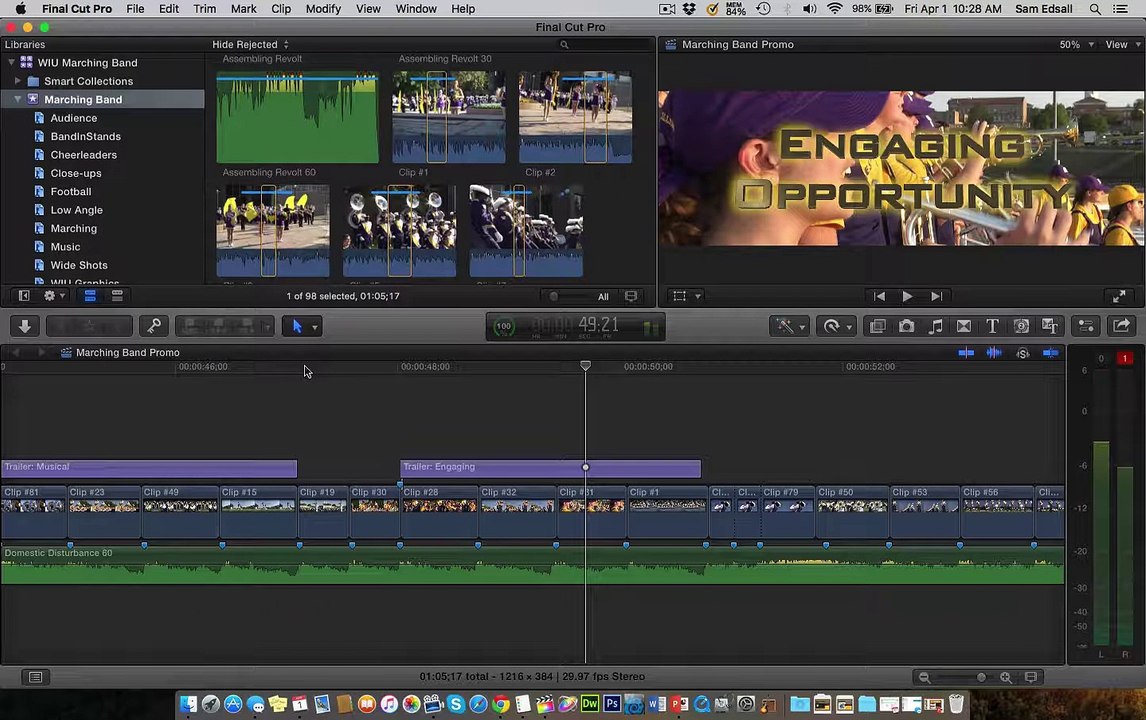Image resolution: width=1146 pixels, height=720 pixels.
Task: Open the clip appearance filmstrip button in browser
Action: coord(631,296)
